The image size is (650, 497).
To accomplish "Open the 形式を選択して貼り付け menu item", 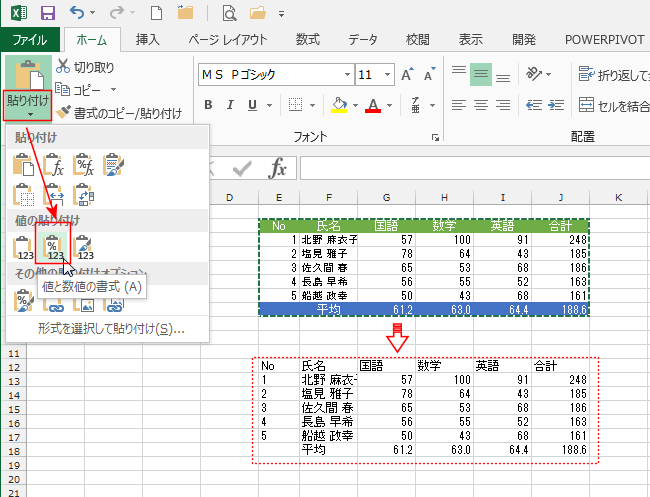I will tap(110, 328).
